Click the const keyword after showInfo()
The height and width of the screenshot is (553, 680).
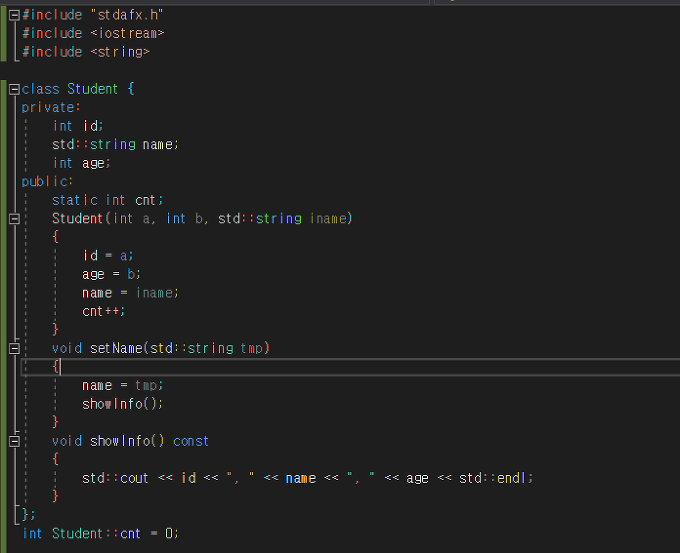191,441
